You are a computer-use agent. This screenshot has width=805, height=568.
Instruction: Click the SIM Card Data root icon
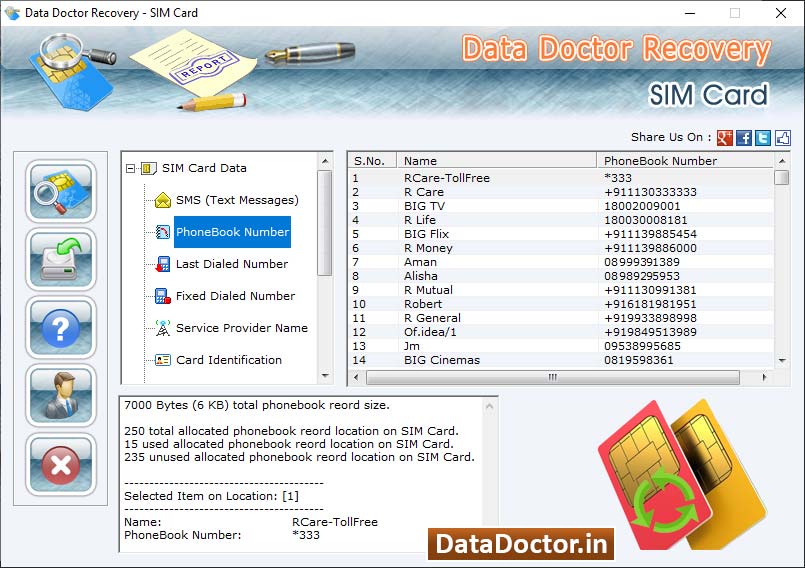[148, 168]
